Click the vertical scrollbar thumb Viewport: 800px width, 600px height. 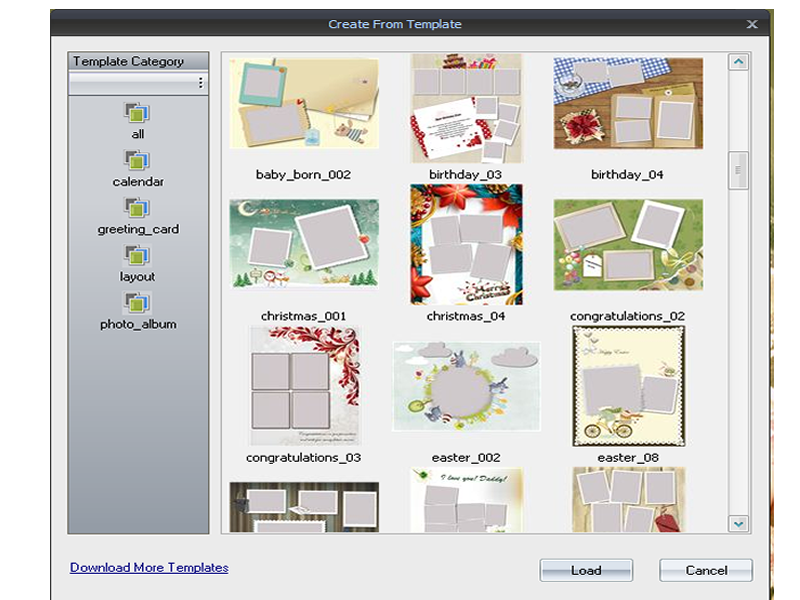click(x=738, y=170)
